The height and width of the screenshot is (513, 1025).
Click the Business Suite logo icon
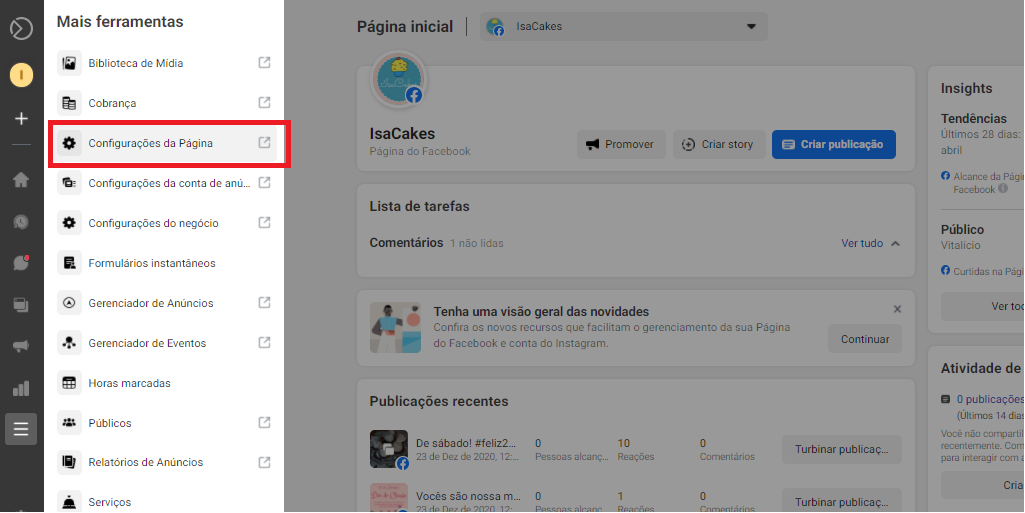pos(21,29)
